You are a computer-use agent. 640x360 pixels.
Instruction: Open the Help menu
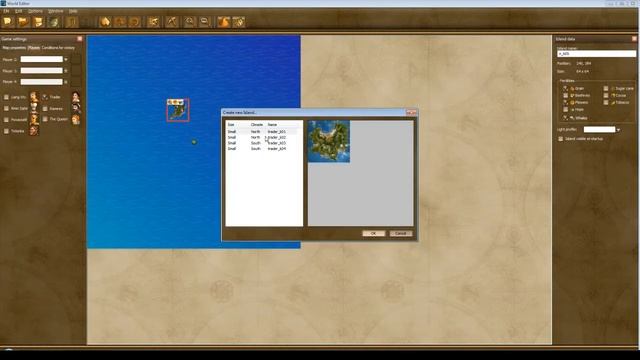point(73,11)
